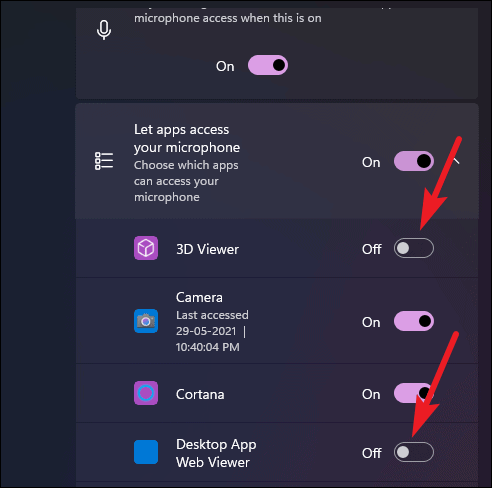Screen dimensions: 492x488
Task: Disable Let apps access your microphone
Action: click(x=414, y=161)
